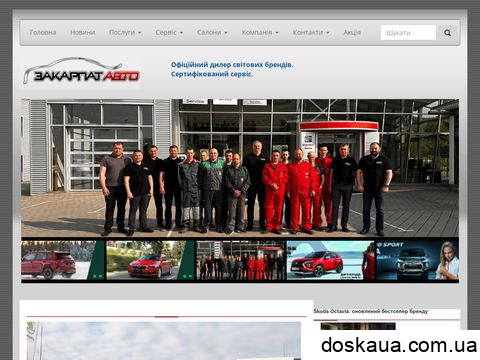Click the main staff group slider image
The height and width of the screenshot is (360, 480).
pos(240,168)
